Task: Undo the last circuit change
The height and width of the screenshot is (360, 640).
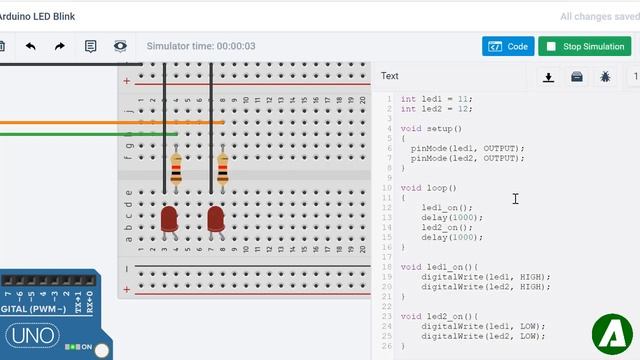Action: [31, 46]
